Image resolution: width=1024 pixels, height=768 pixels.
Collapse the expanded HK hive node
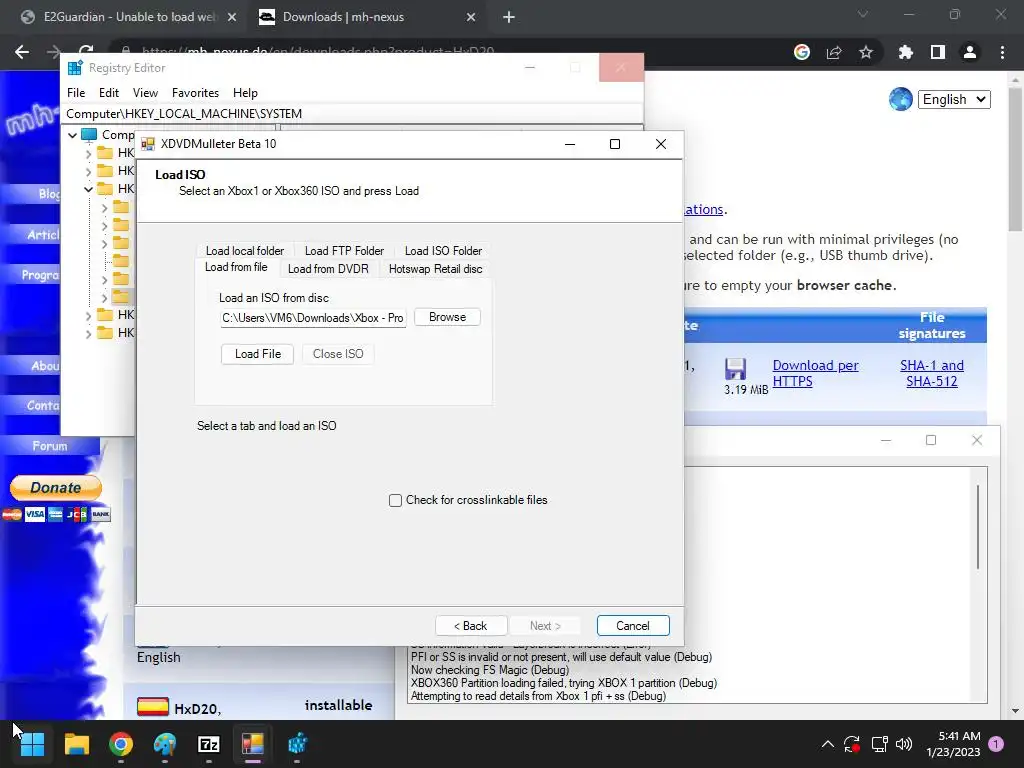click(x=88, y=189)
